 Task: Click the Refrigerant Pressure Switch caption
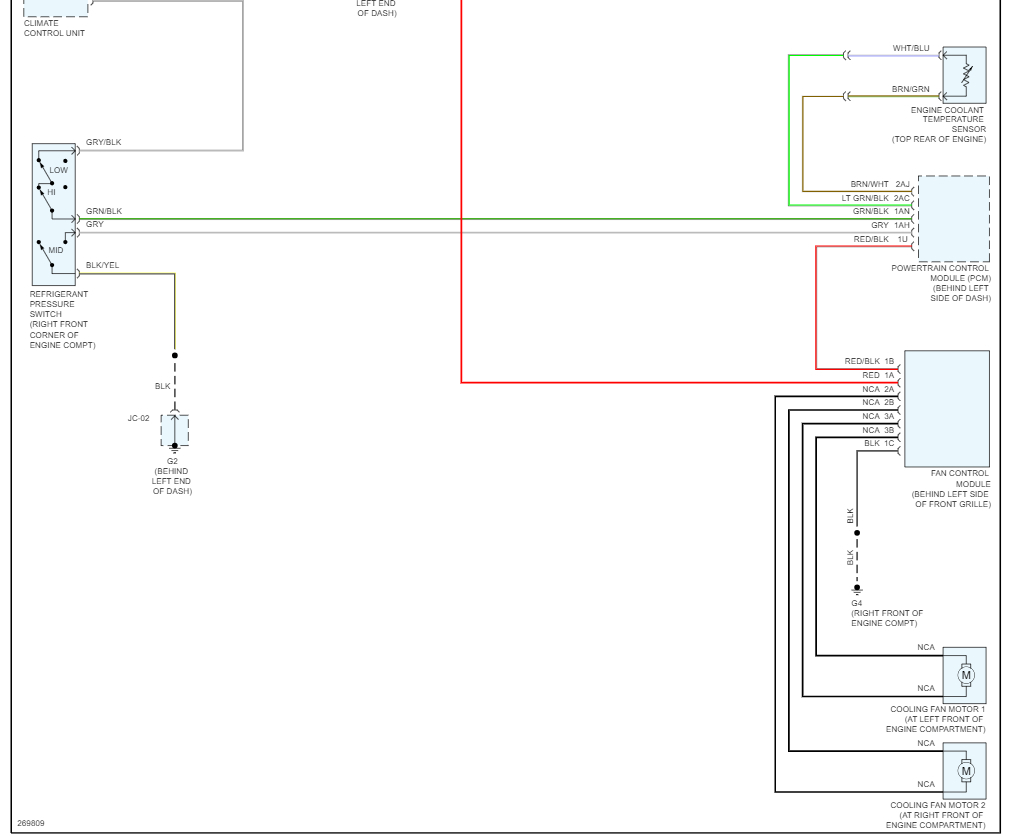(62, 319)
